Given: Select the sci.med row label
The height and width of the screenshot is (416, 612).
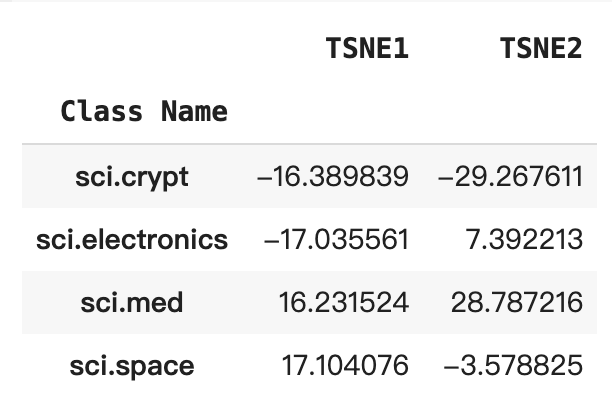Looking at the screenshot, I should tap(132, 302).
